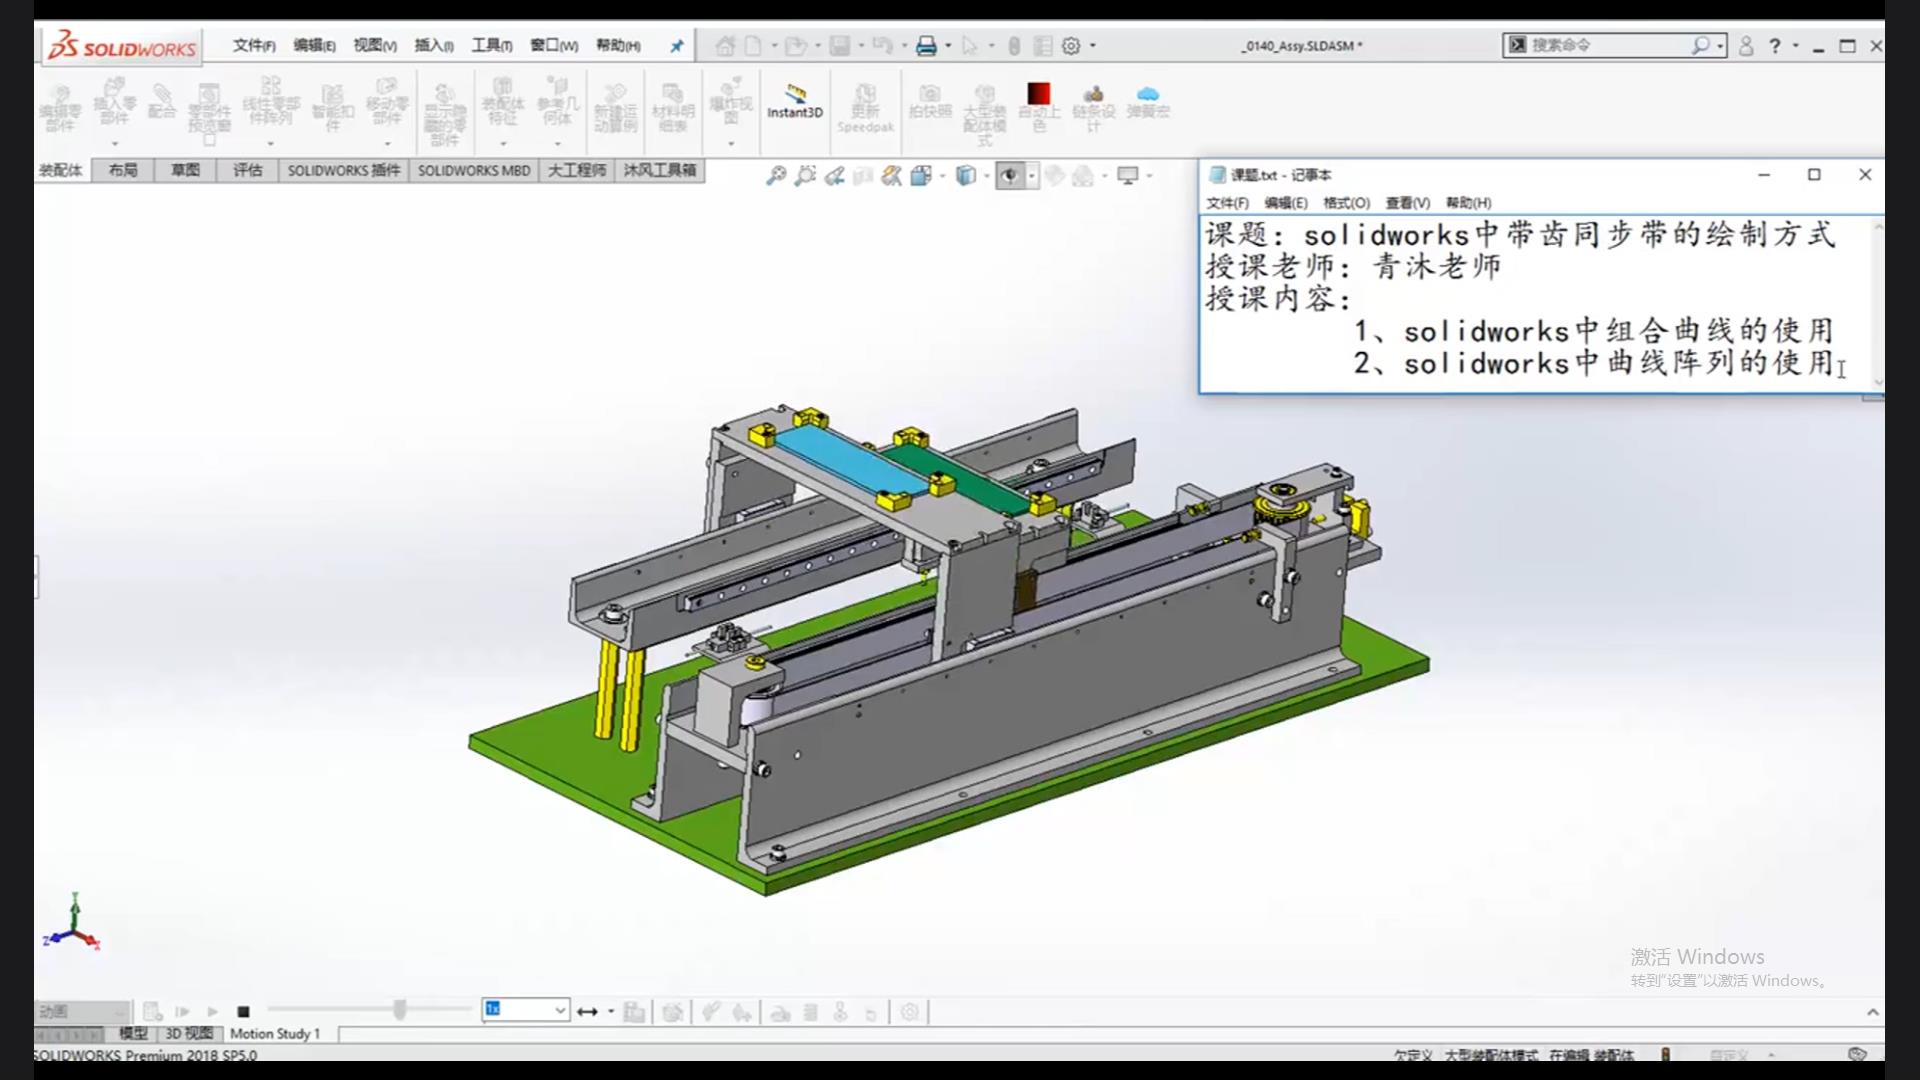Click the 显示隐藏的零部件 tool
Viewport: 1920px width, 1080px height.
point(444,115)
